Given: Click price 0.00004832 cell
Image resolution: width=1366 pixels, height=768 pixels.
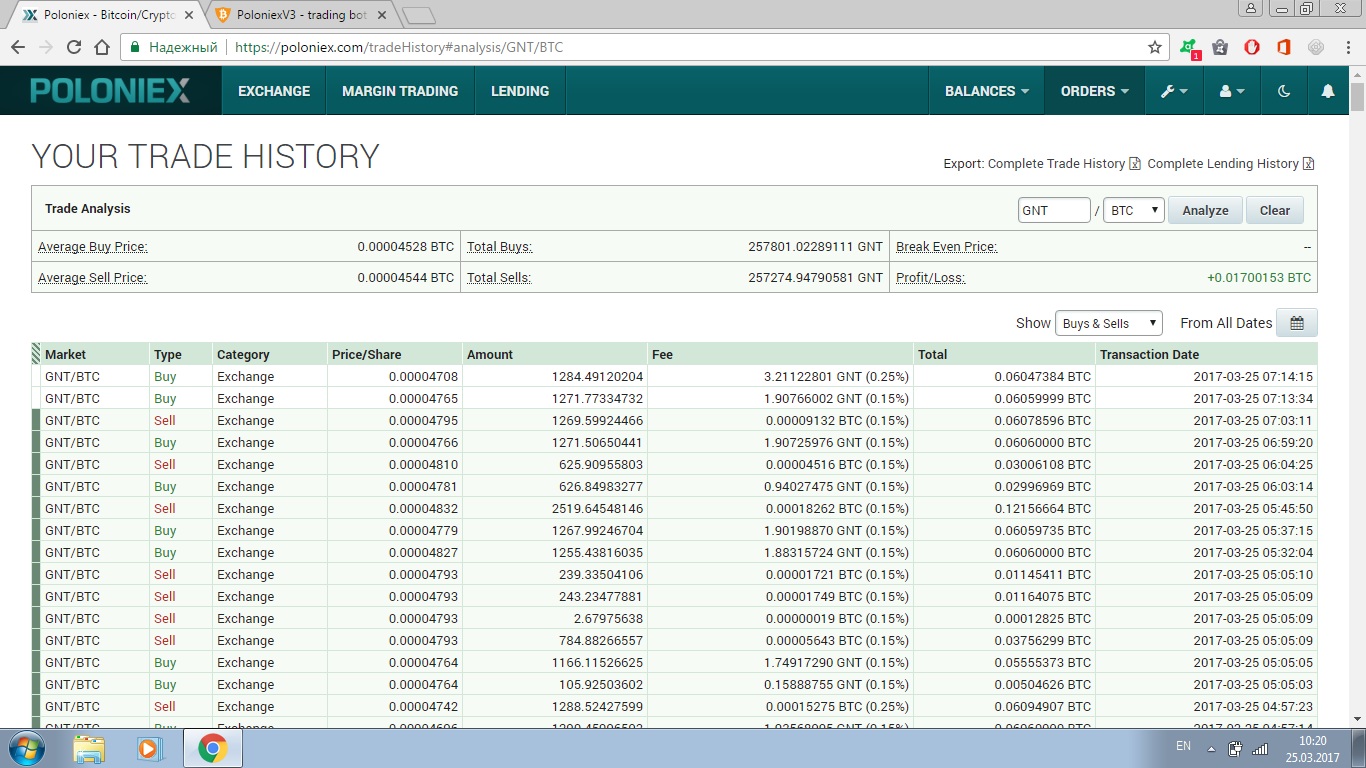Looking at the screenshot, I should [423, 509].
